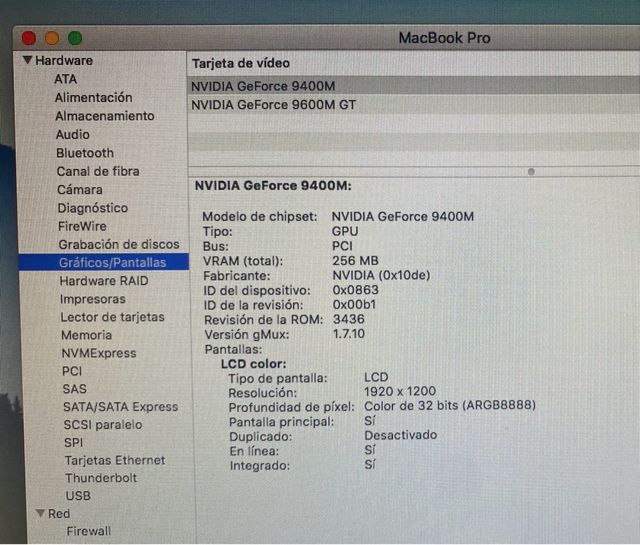Select Impresoras in the sidebar
640x545 pixels.
93,299
